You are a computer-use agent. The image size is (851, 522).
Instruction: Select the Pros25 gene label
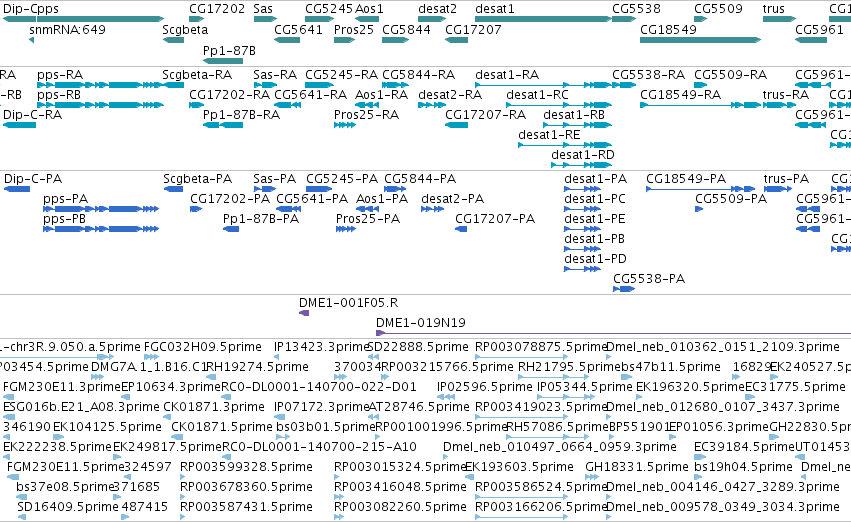click(x=354, y=30)
